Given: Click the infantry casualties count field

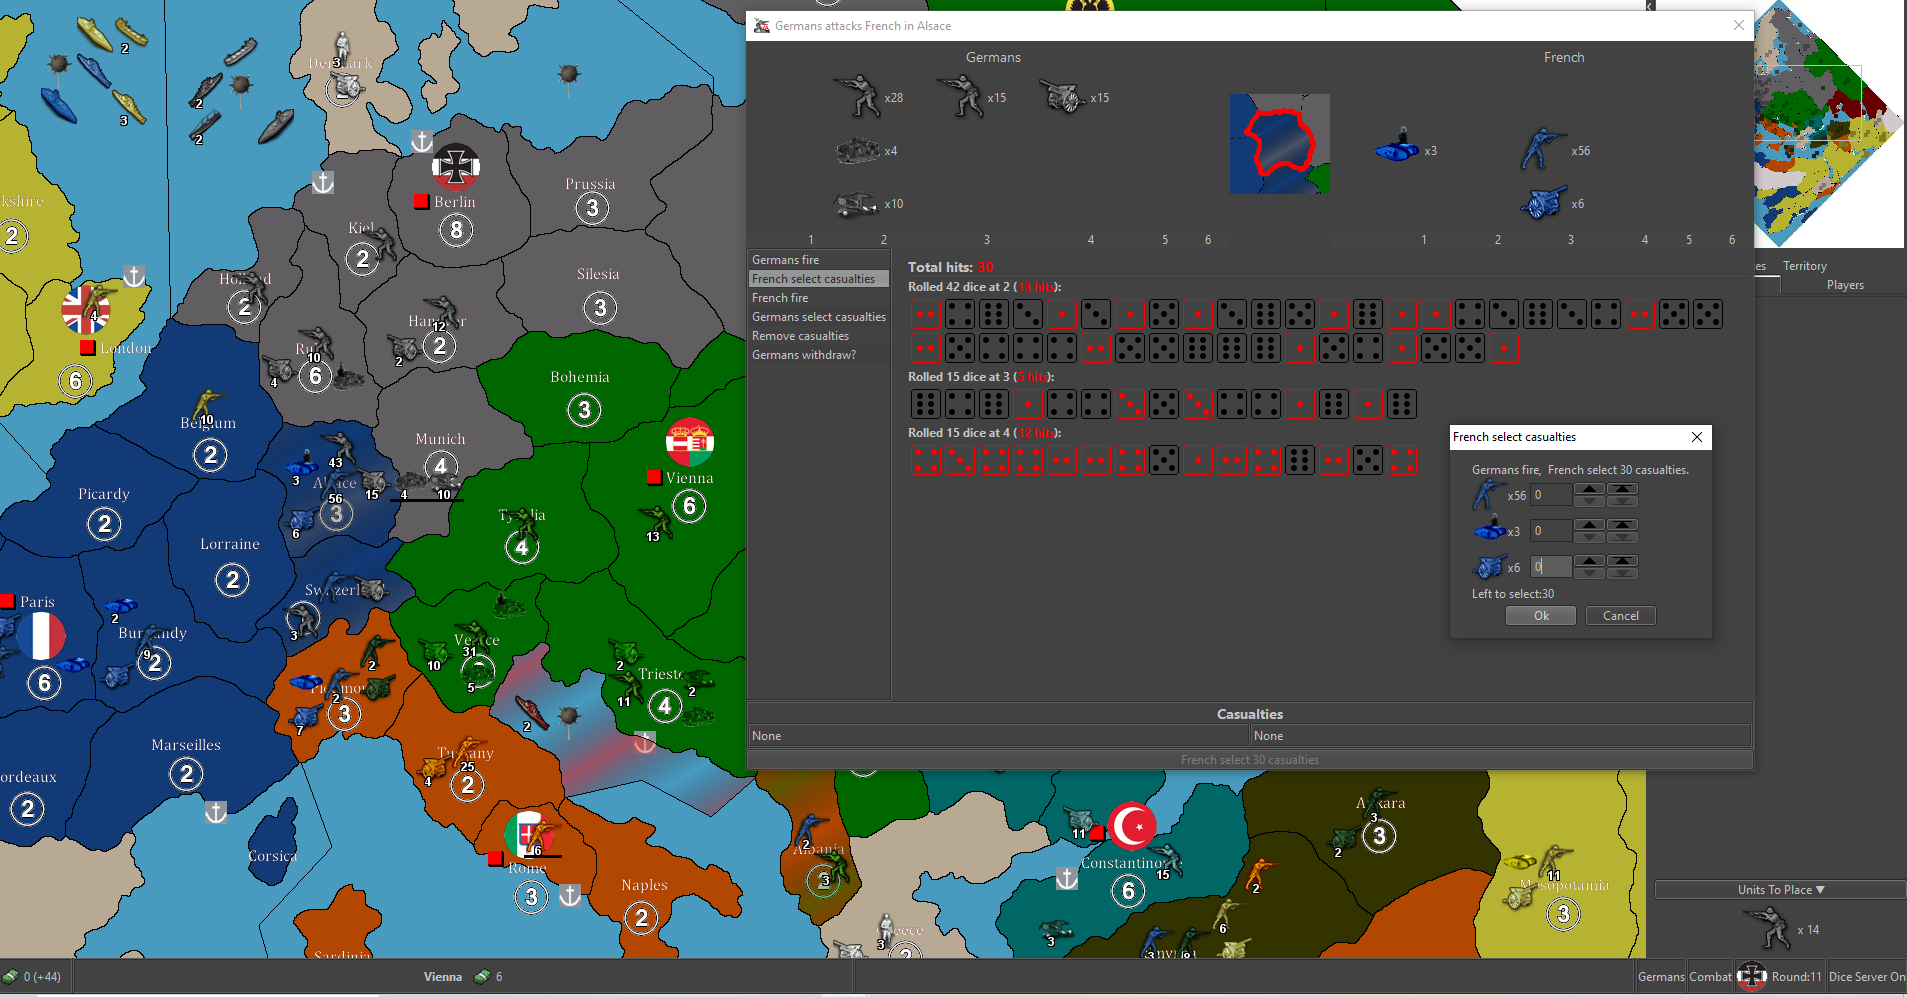Looking at the screenshot, I should coord(1550,495).
